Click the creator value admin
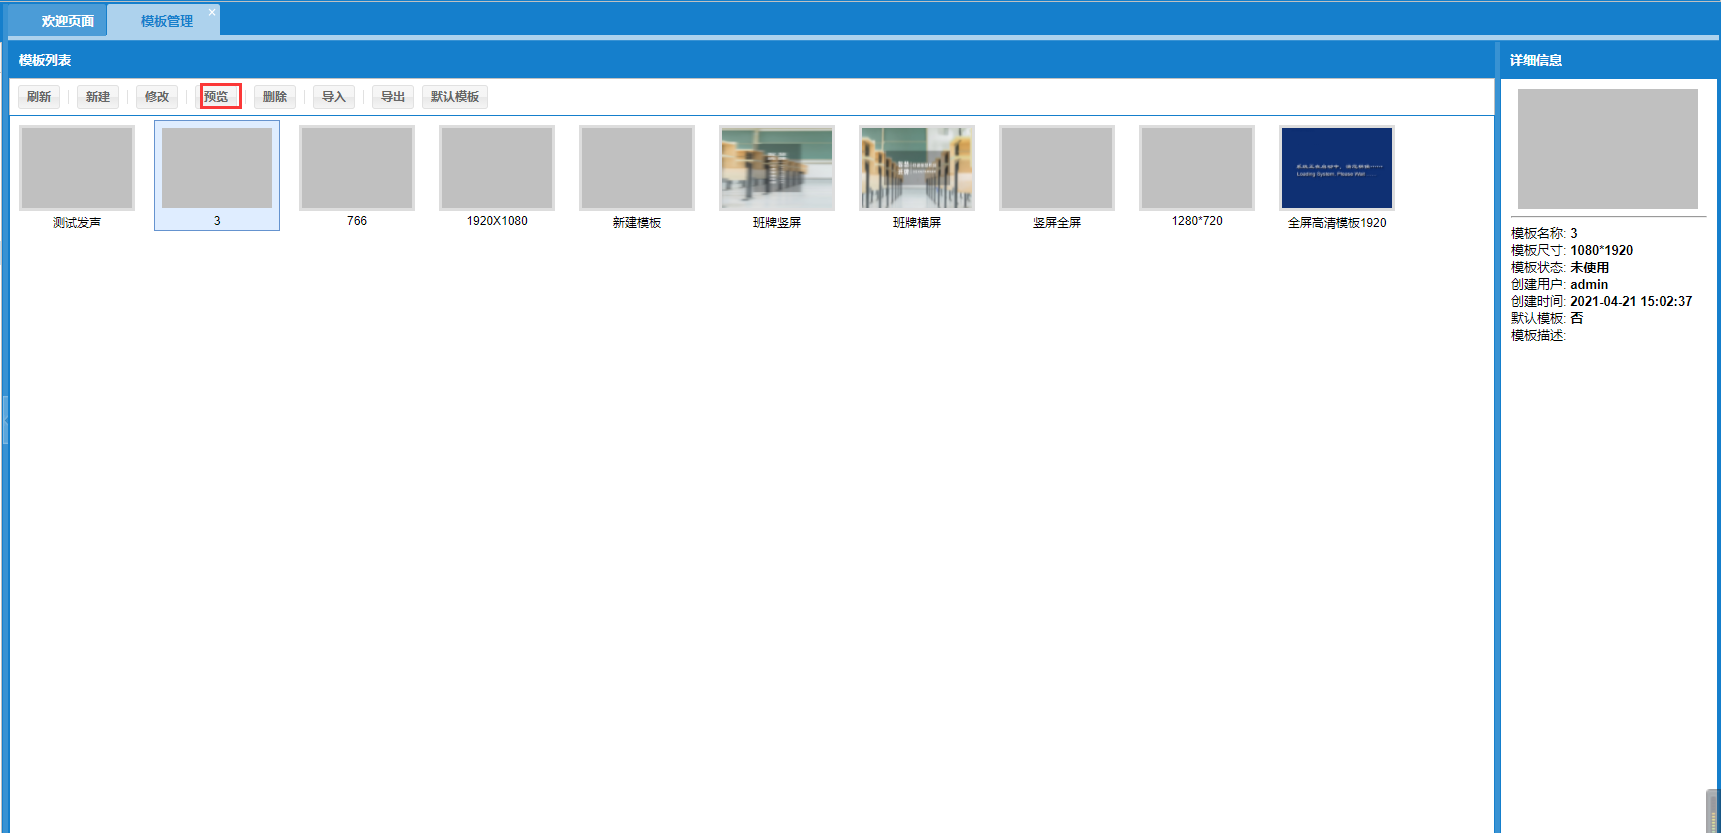Screen dimensions: 1721x833 (x=1589, y=285)
